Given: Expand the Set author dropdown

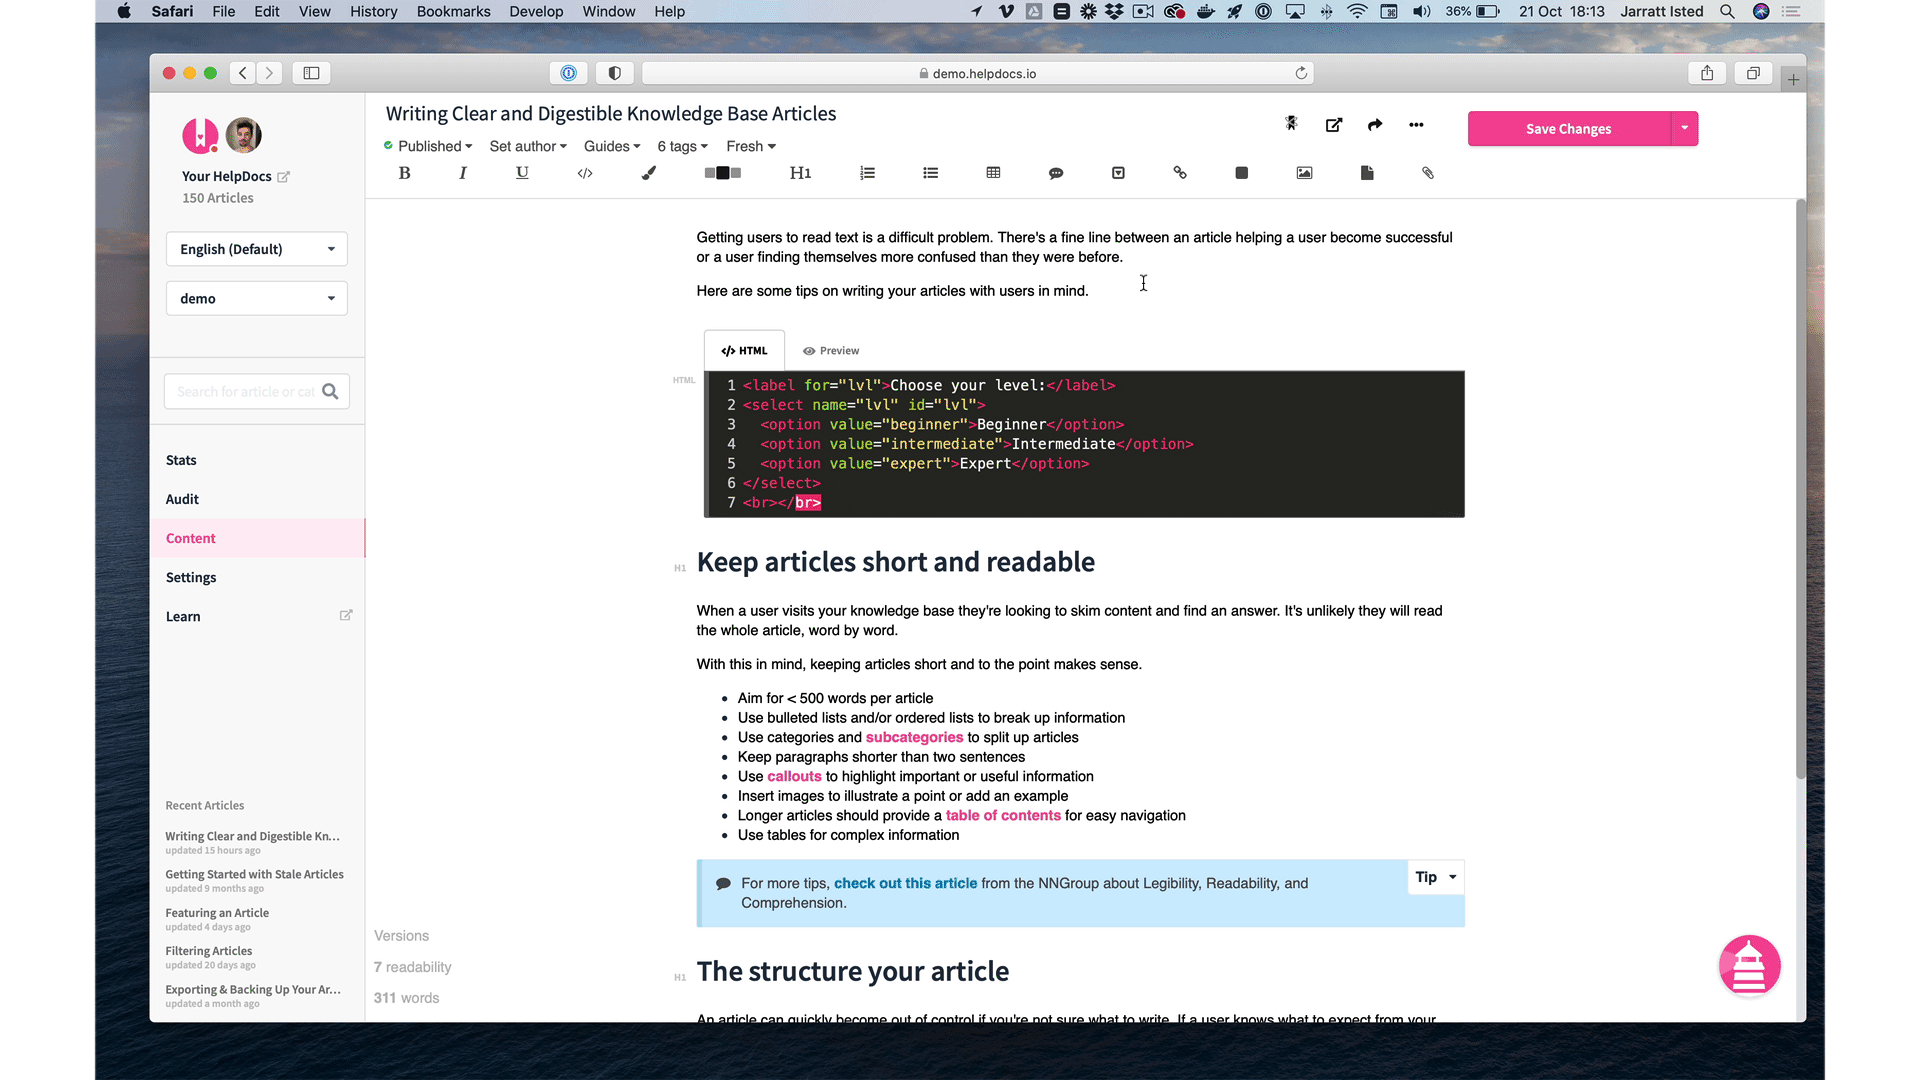Looking at the screenshot, I should (x=525, y=145).
